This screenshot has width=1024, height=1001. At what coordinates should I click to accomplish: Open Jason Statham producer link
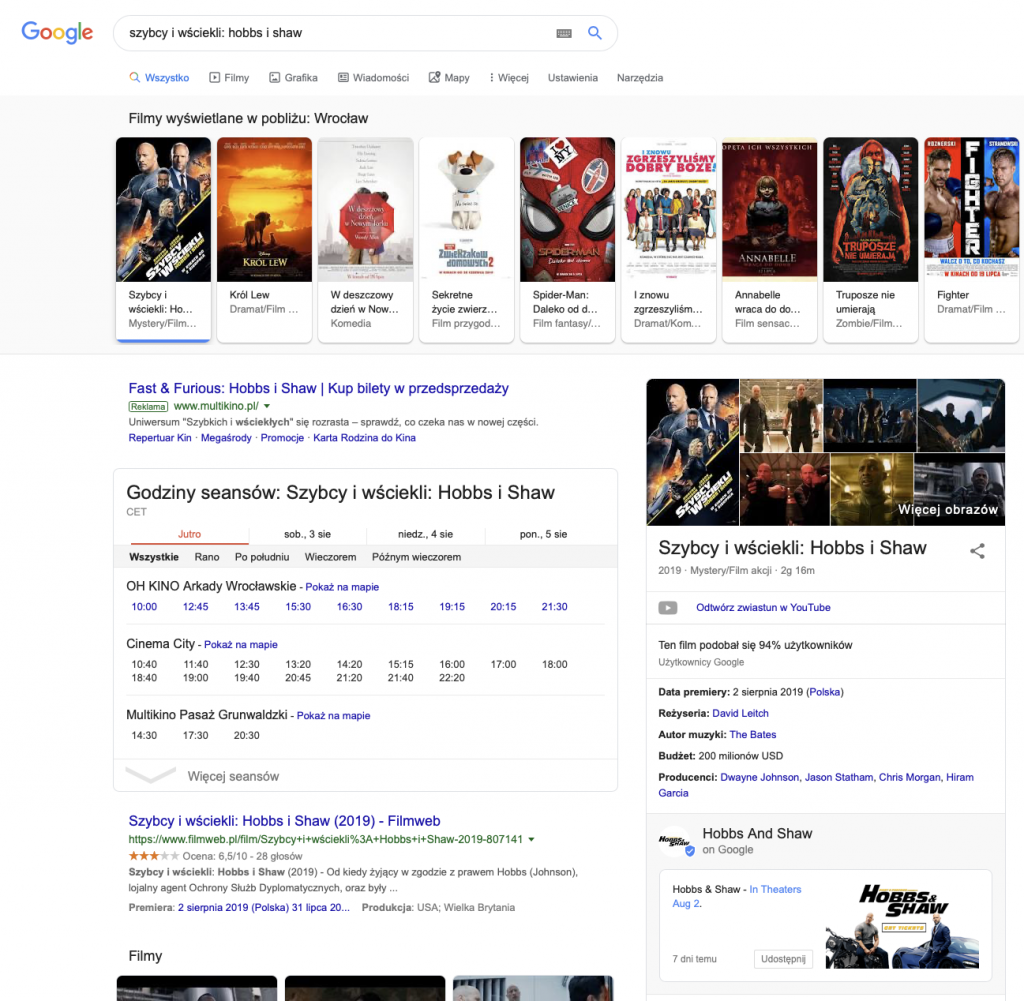click(x=839, y=778)
